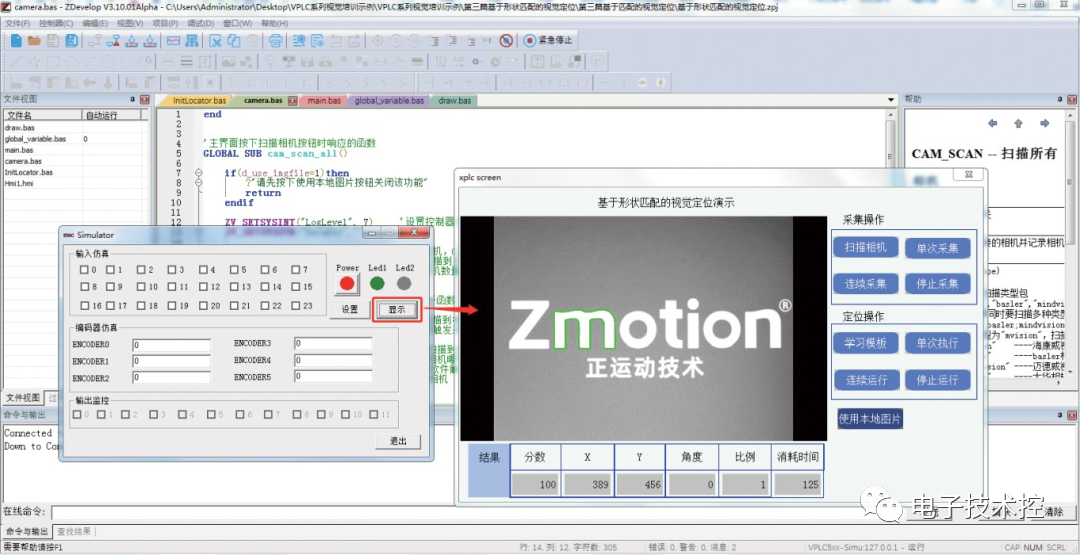Tick input simulation checkbox 15
Image resolution: width=1080 pixels, height=555 pixels.
295,287
